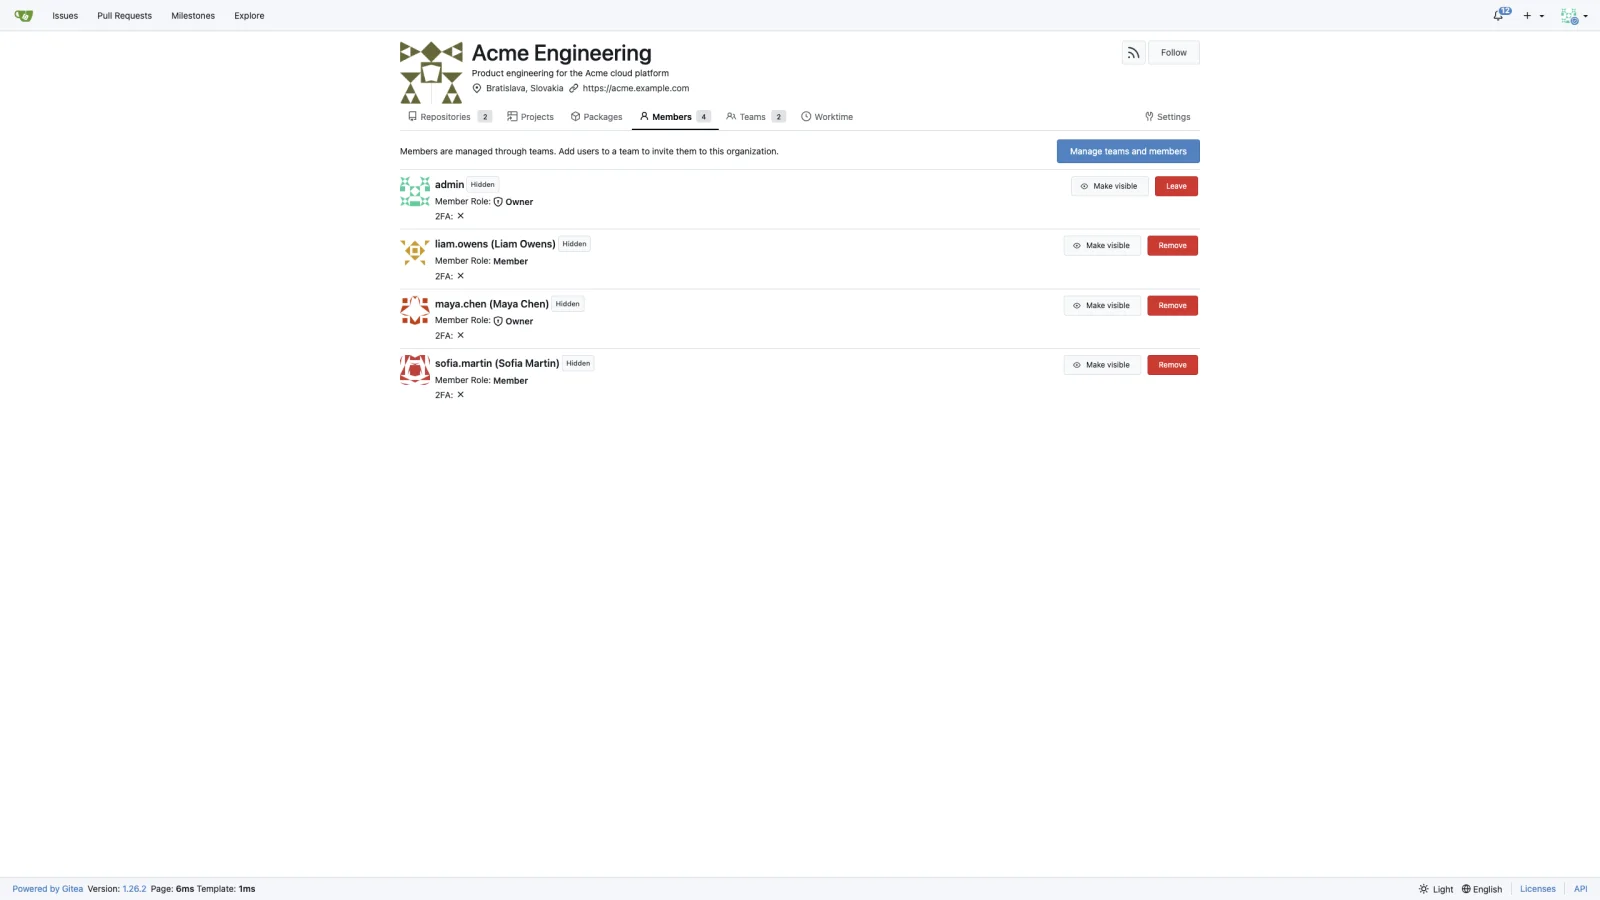Click the Bratislava, Slovakia location text

[x=524, y=88]
